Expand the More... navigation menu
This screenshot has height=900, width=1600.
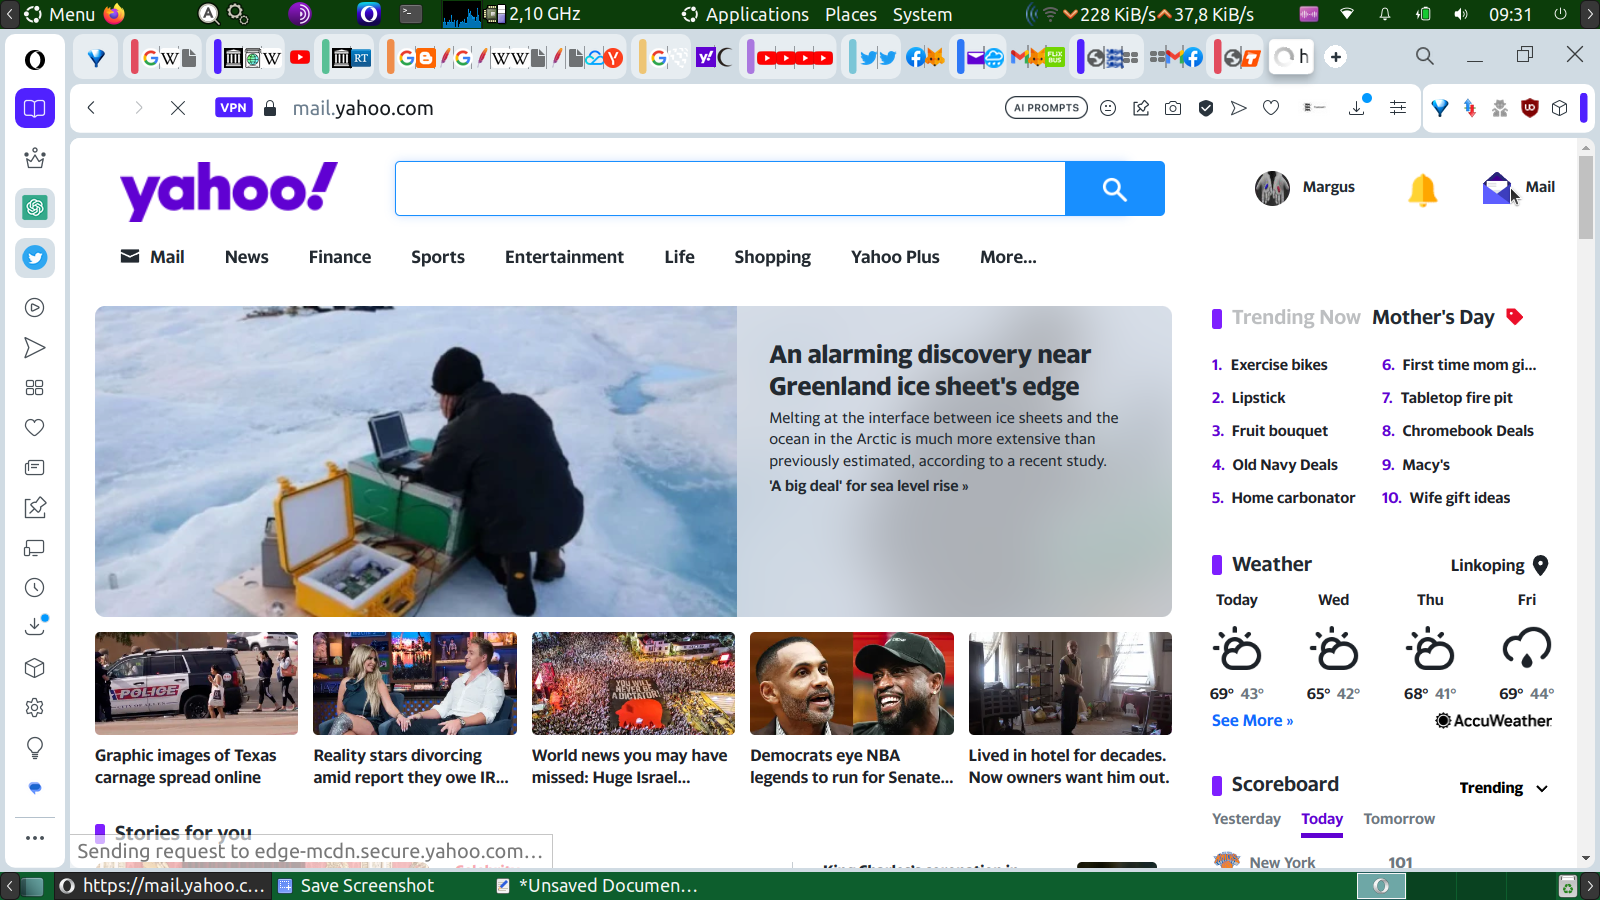(1008, 257)
